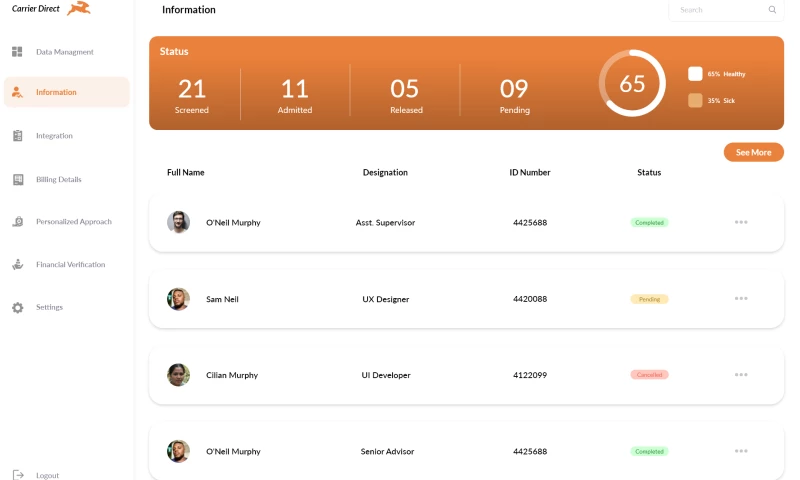Viewport: 800px width, 480px height.
Task: Click the Logout arrow icon
Action: [17, 475]
